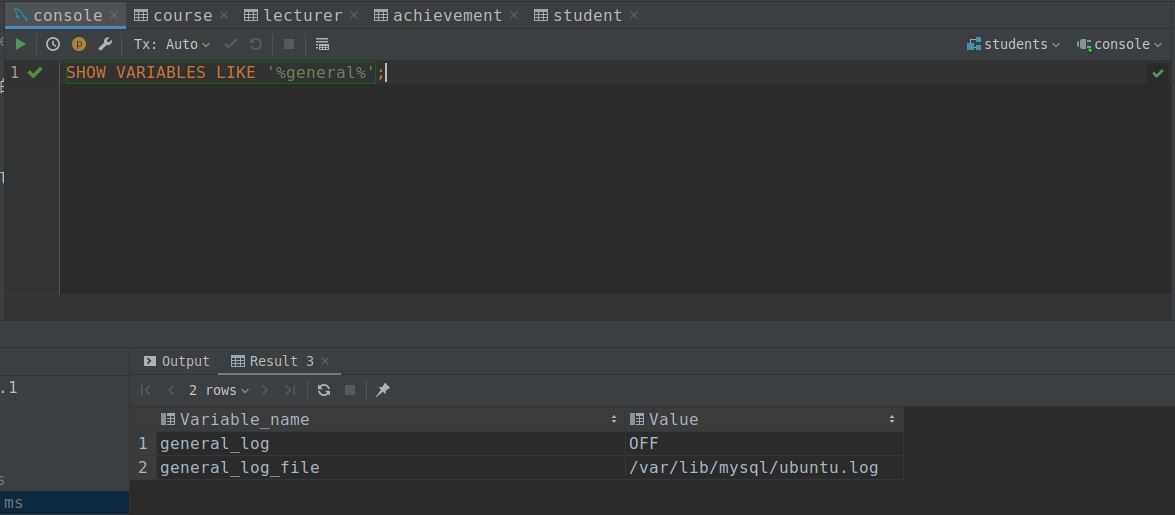The width and height of the screenshot is (1175, 515).
Task: Pin the Result 3 tab
Action: (382, 390)
